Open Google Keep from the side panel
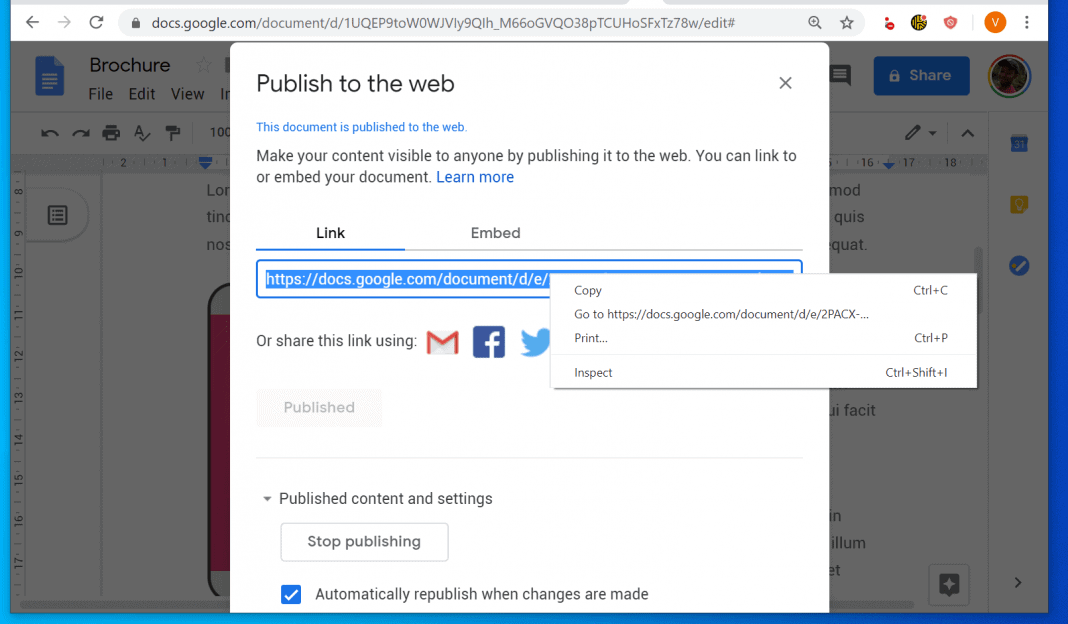Screen dimensions: 1068x624 point(1018,203)
